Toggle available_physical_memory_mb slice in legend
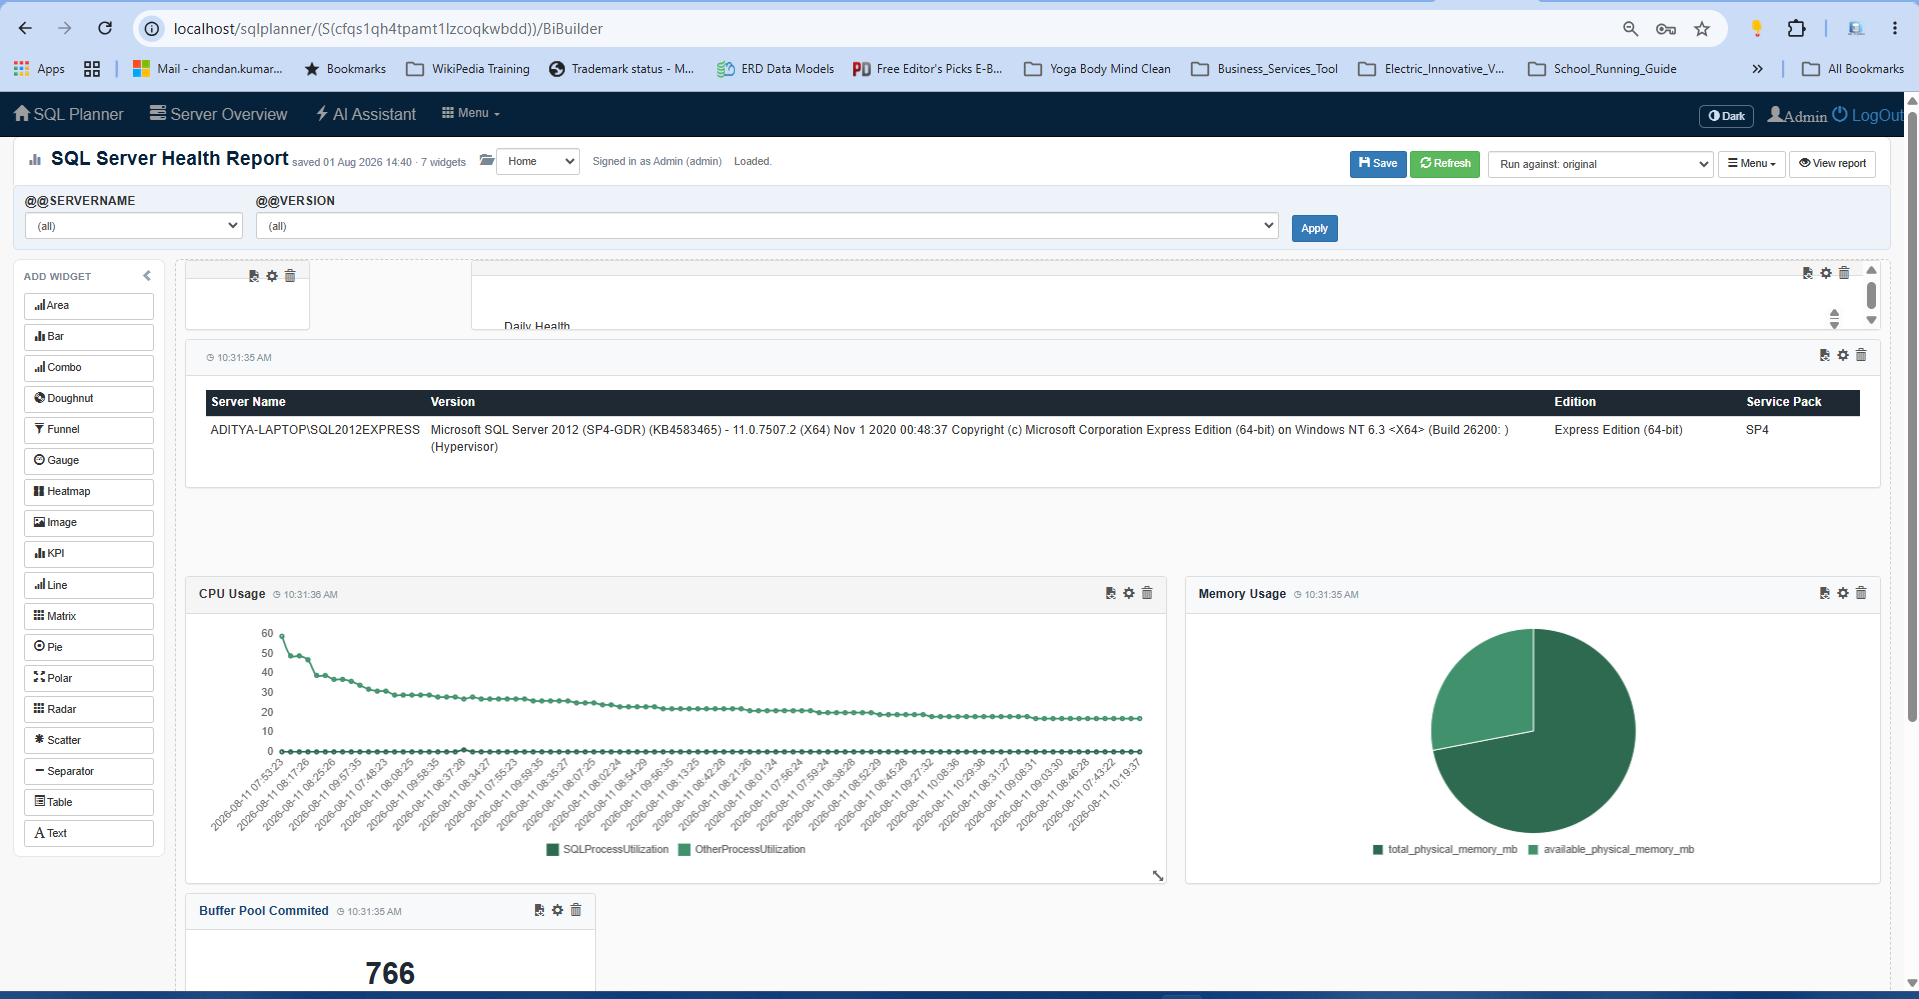The image size is (1919, 999). pos(1611,850)
